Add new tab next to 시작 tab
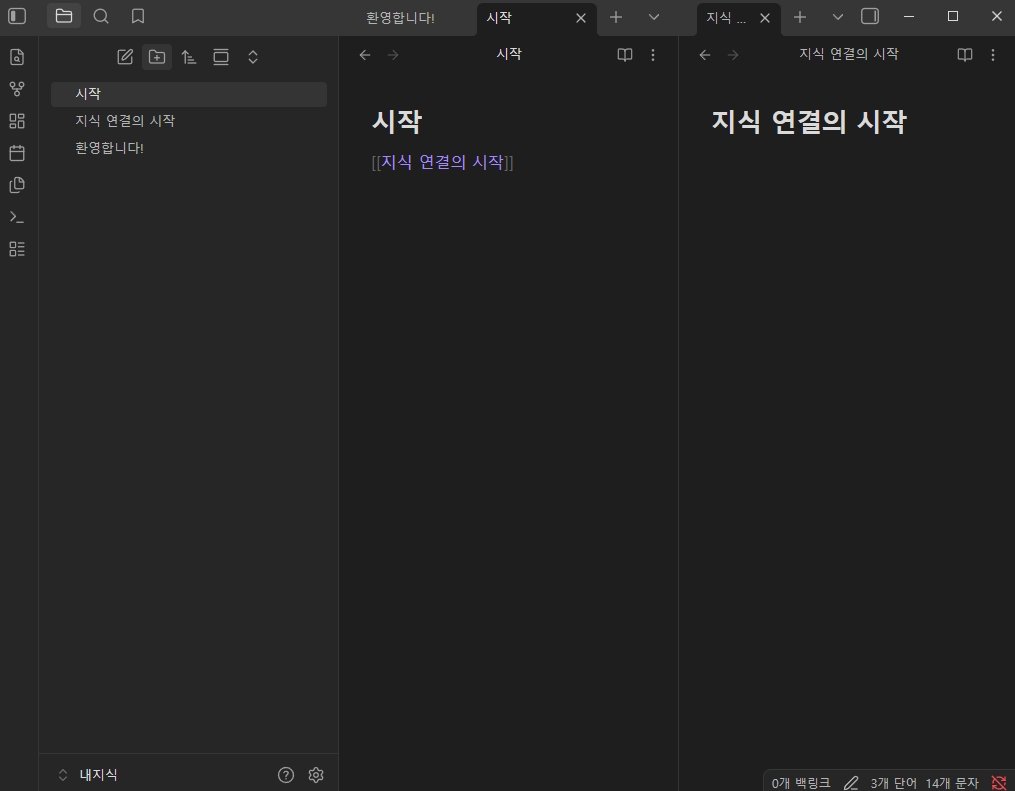 click(616, 17)
